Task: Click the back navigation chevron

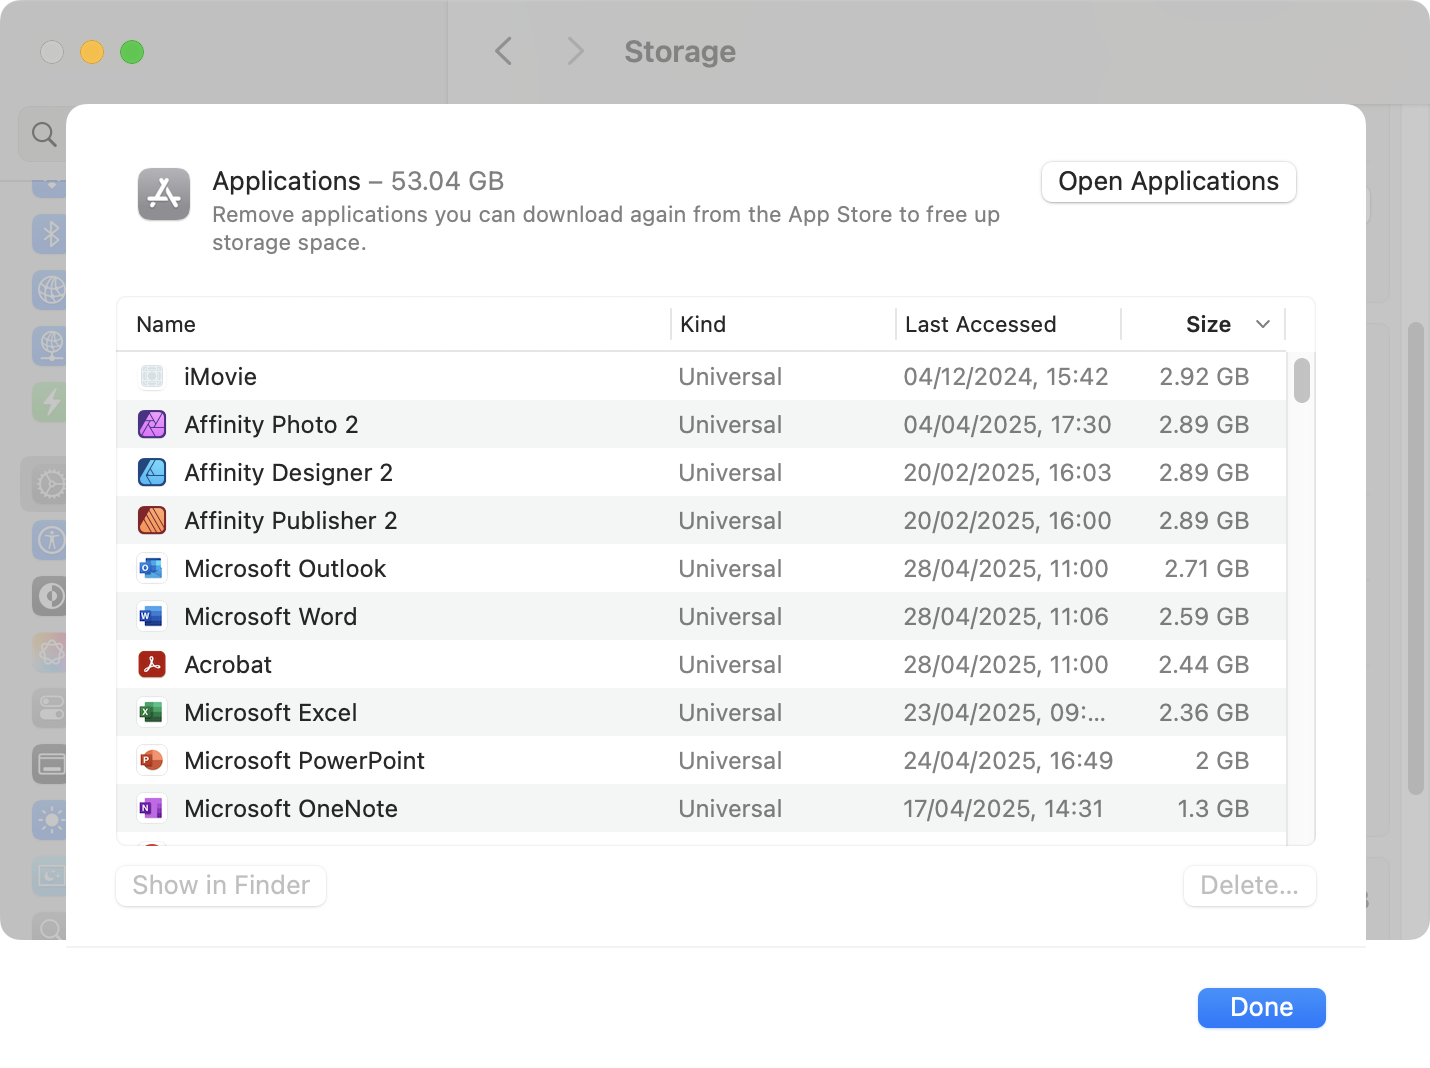Action: point(503,51)
